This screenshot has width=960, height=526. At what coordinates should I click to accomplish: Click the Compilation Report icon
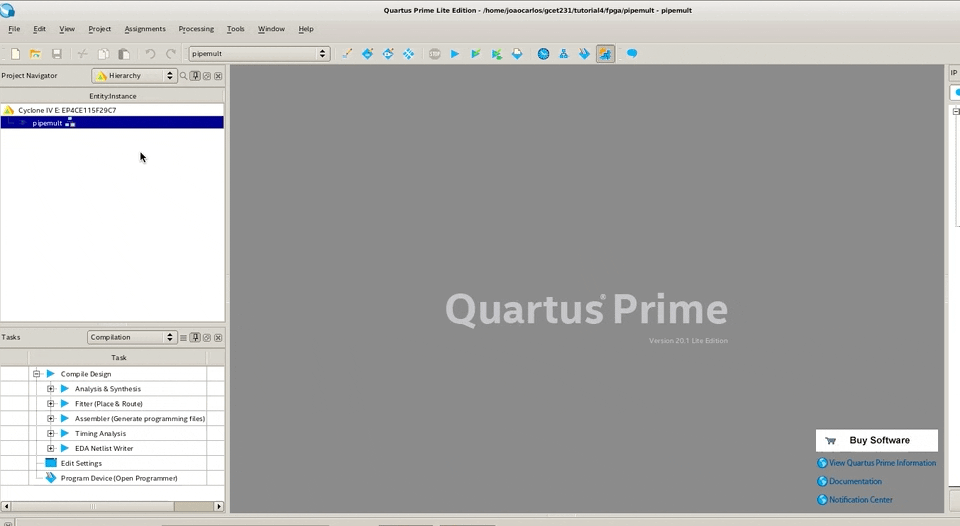(517, 54)
